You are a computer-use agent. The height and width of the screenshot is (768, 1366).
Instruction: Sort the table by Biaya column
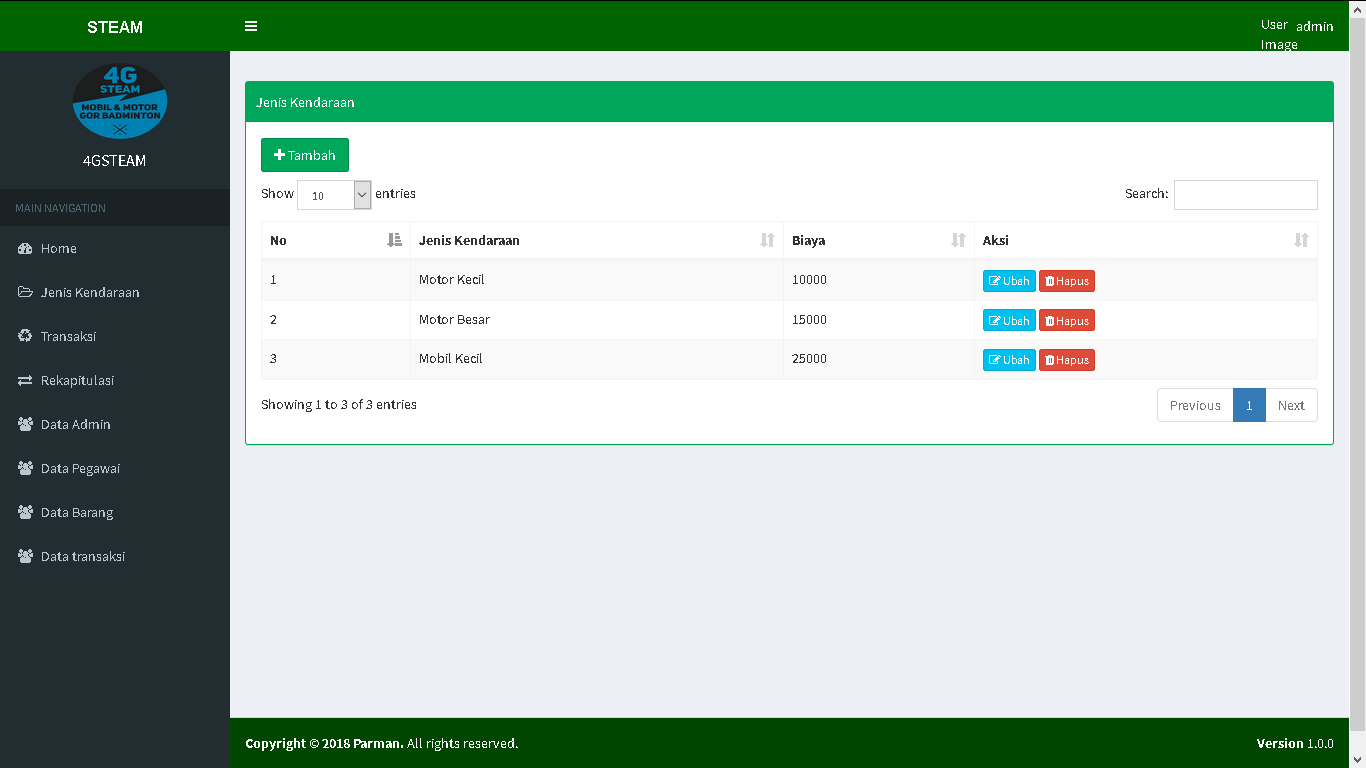click(x=878, y=240)
